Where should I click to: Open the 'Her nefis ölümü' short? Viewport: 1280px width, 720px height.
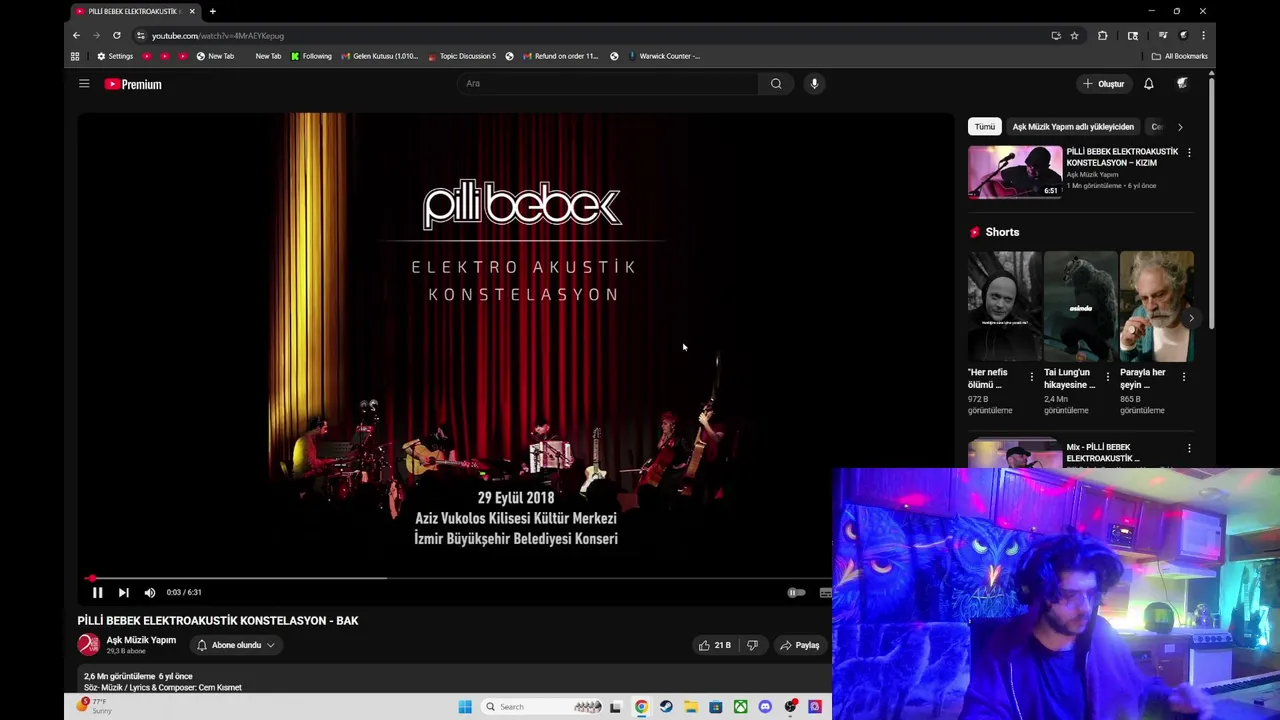pyautogui.click(x=1004, y=306)
